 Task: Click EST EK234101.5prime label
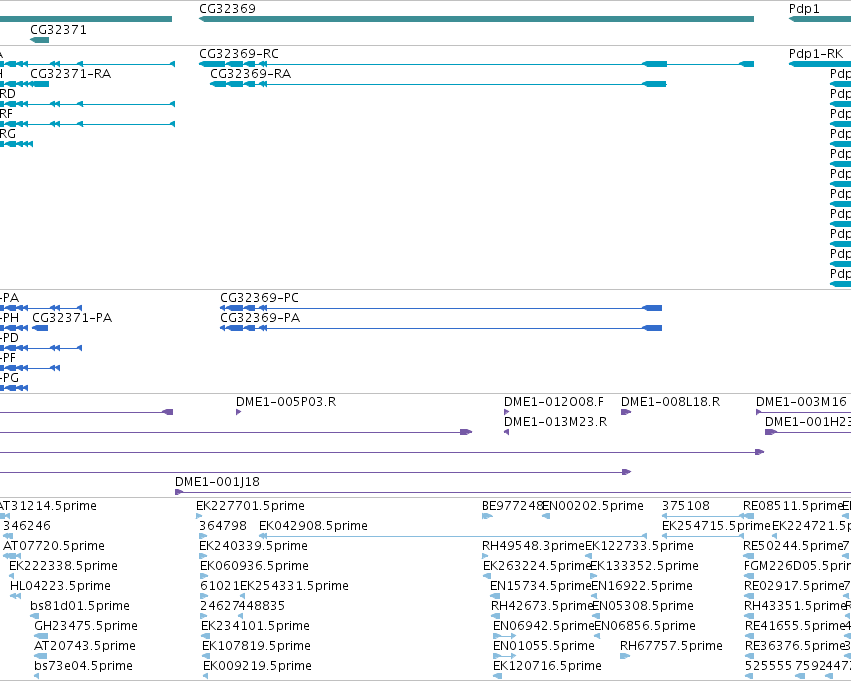pos(255,626)
